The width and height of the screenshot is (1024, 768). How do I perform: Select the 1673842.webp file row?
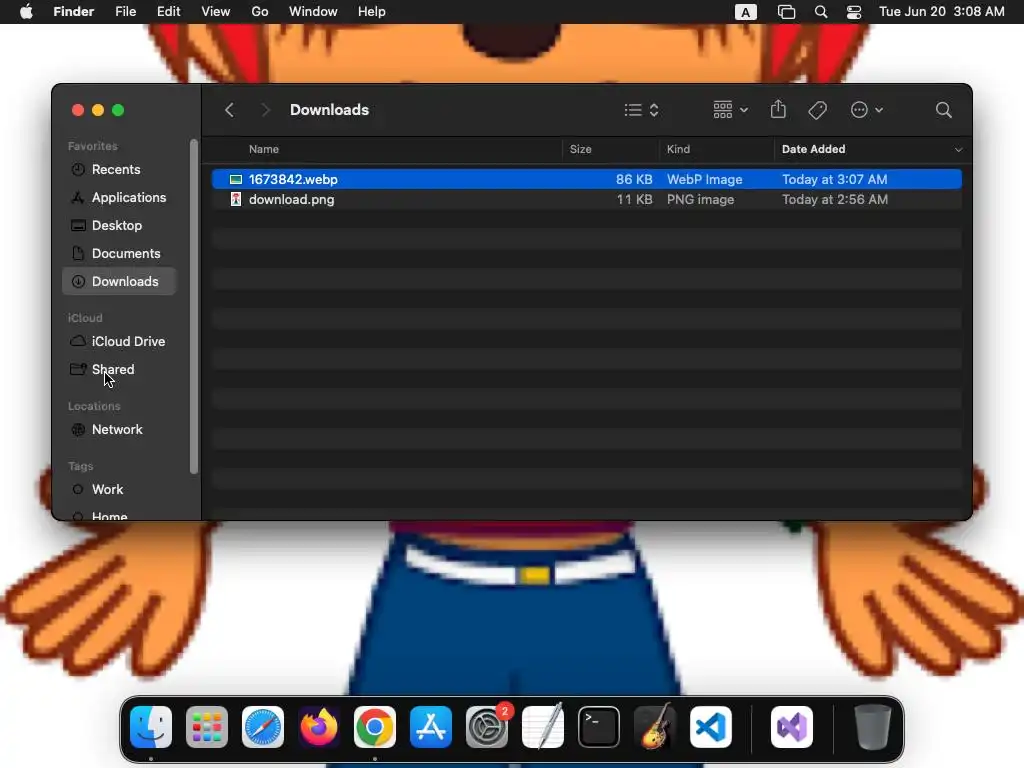[586, 179]
